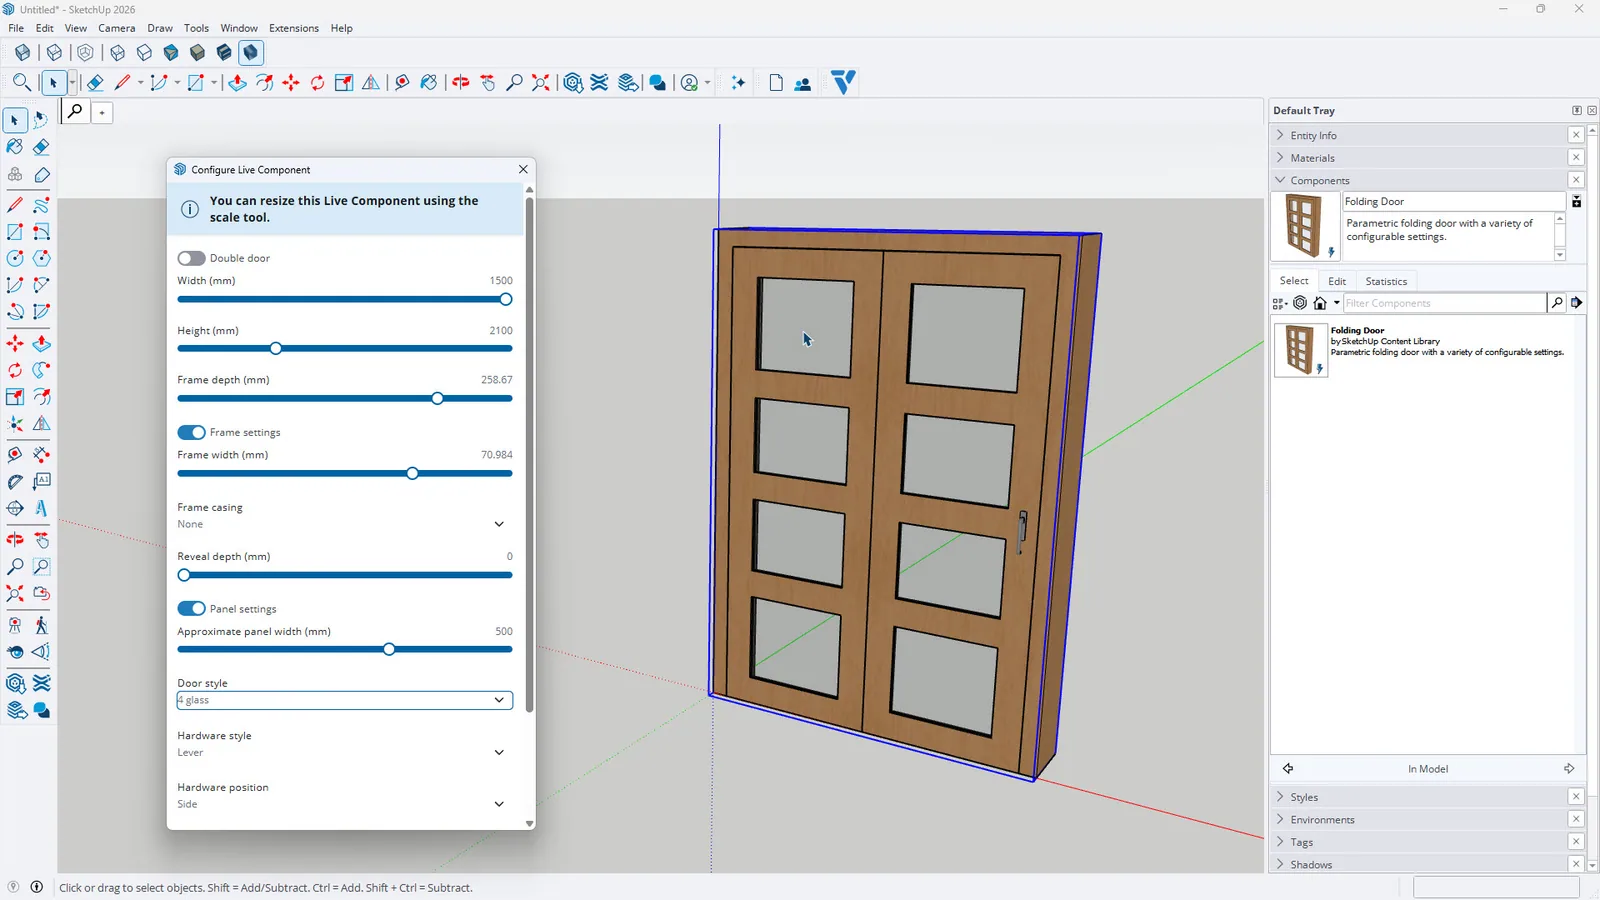
Task: Enable the Double door toggle
Action: coord(191,258)
